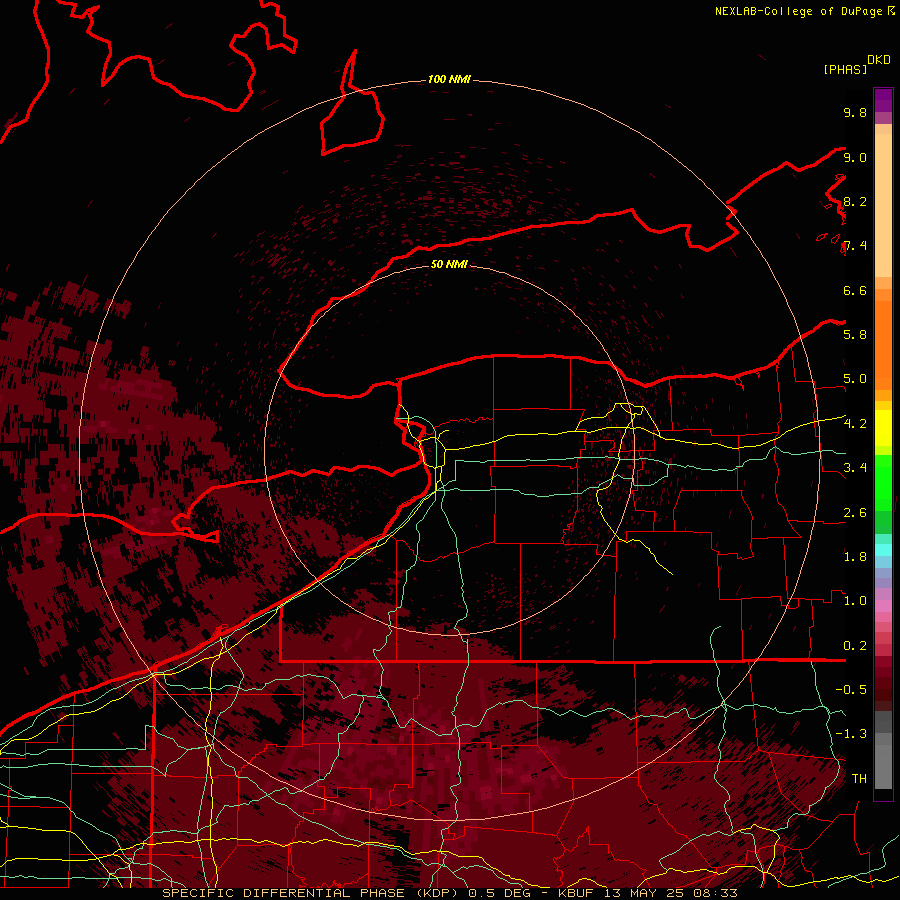
Task: Click the DKD legend heading
Action: click(x=879, y=60)
